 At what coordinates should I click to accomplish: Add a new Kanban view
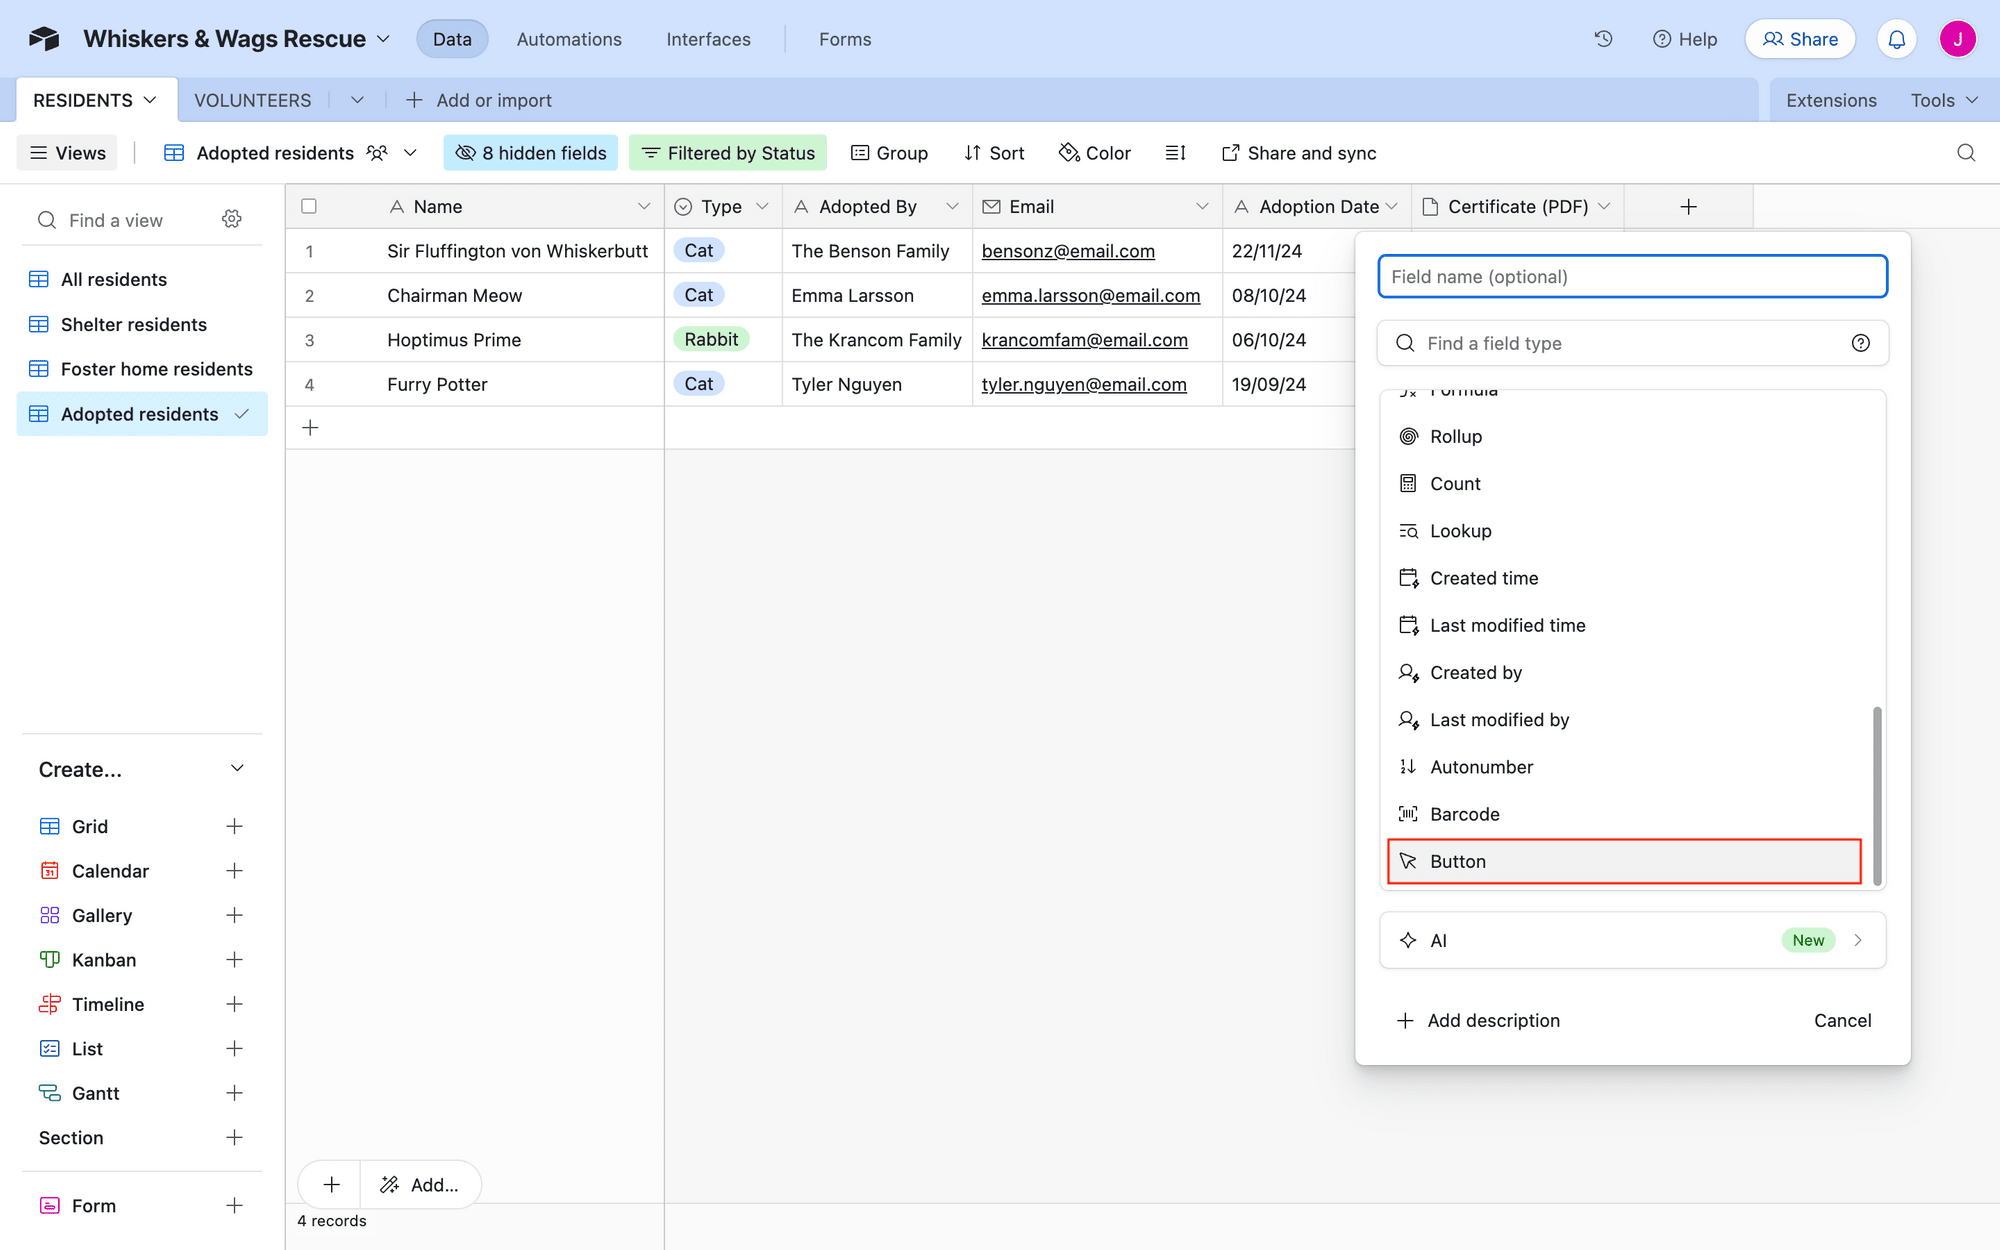[234, 959]
